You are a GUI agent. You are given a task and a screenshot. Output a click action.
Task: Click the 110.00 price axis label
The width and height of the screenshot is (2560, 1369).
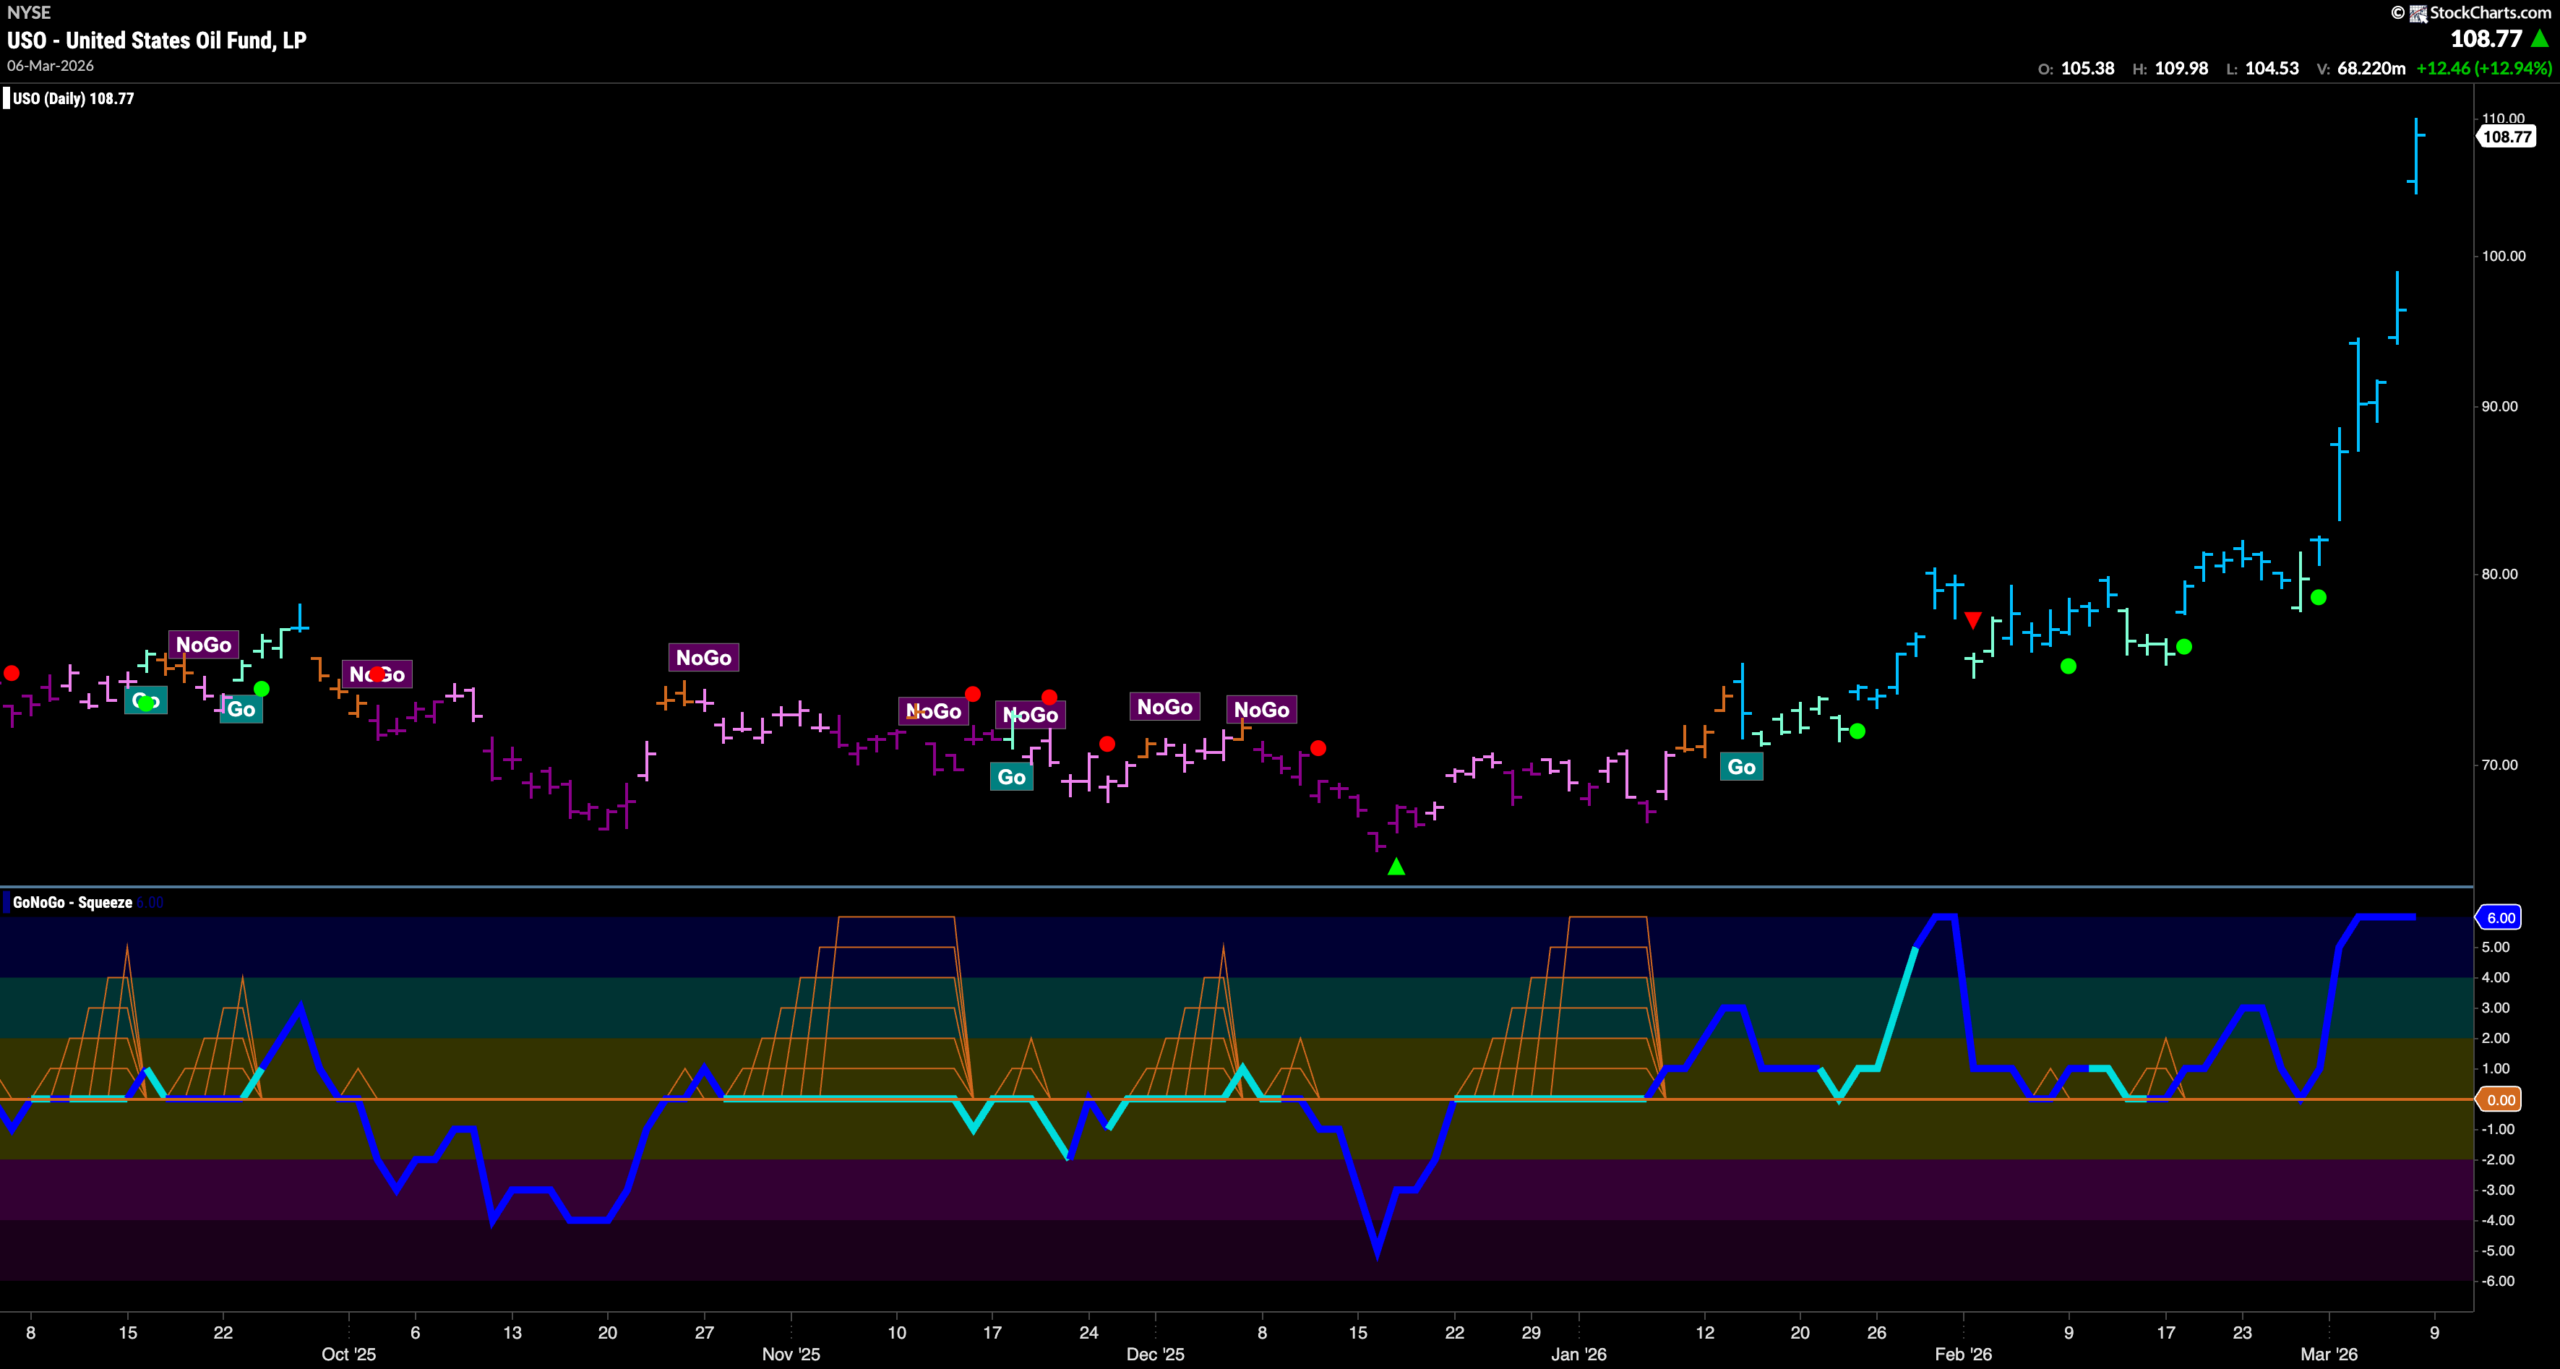(x=2504, y=119)
